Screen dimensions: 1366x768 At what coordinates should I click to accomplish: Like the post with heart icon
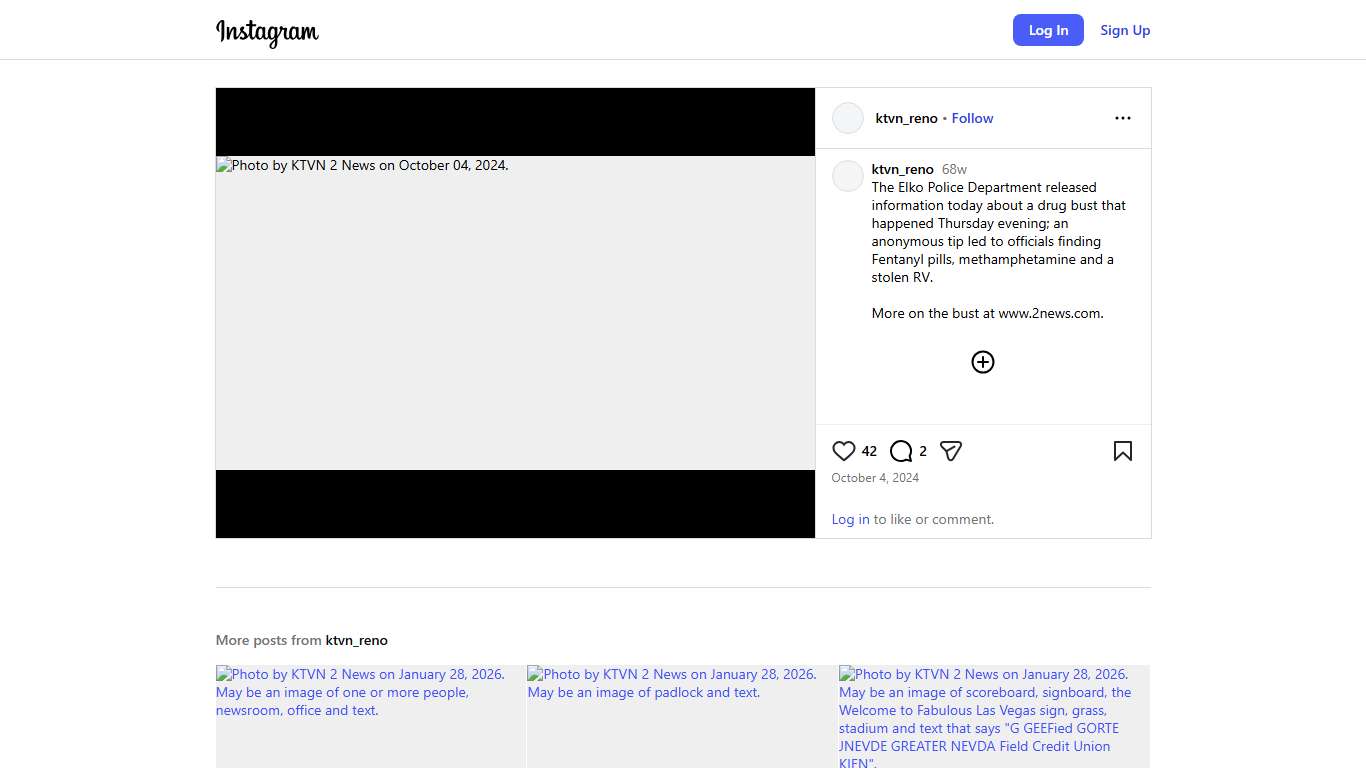[844, 451]
